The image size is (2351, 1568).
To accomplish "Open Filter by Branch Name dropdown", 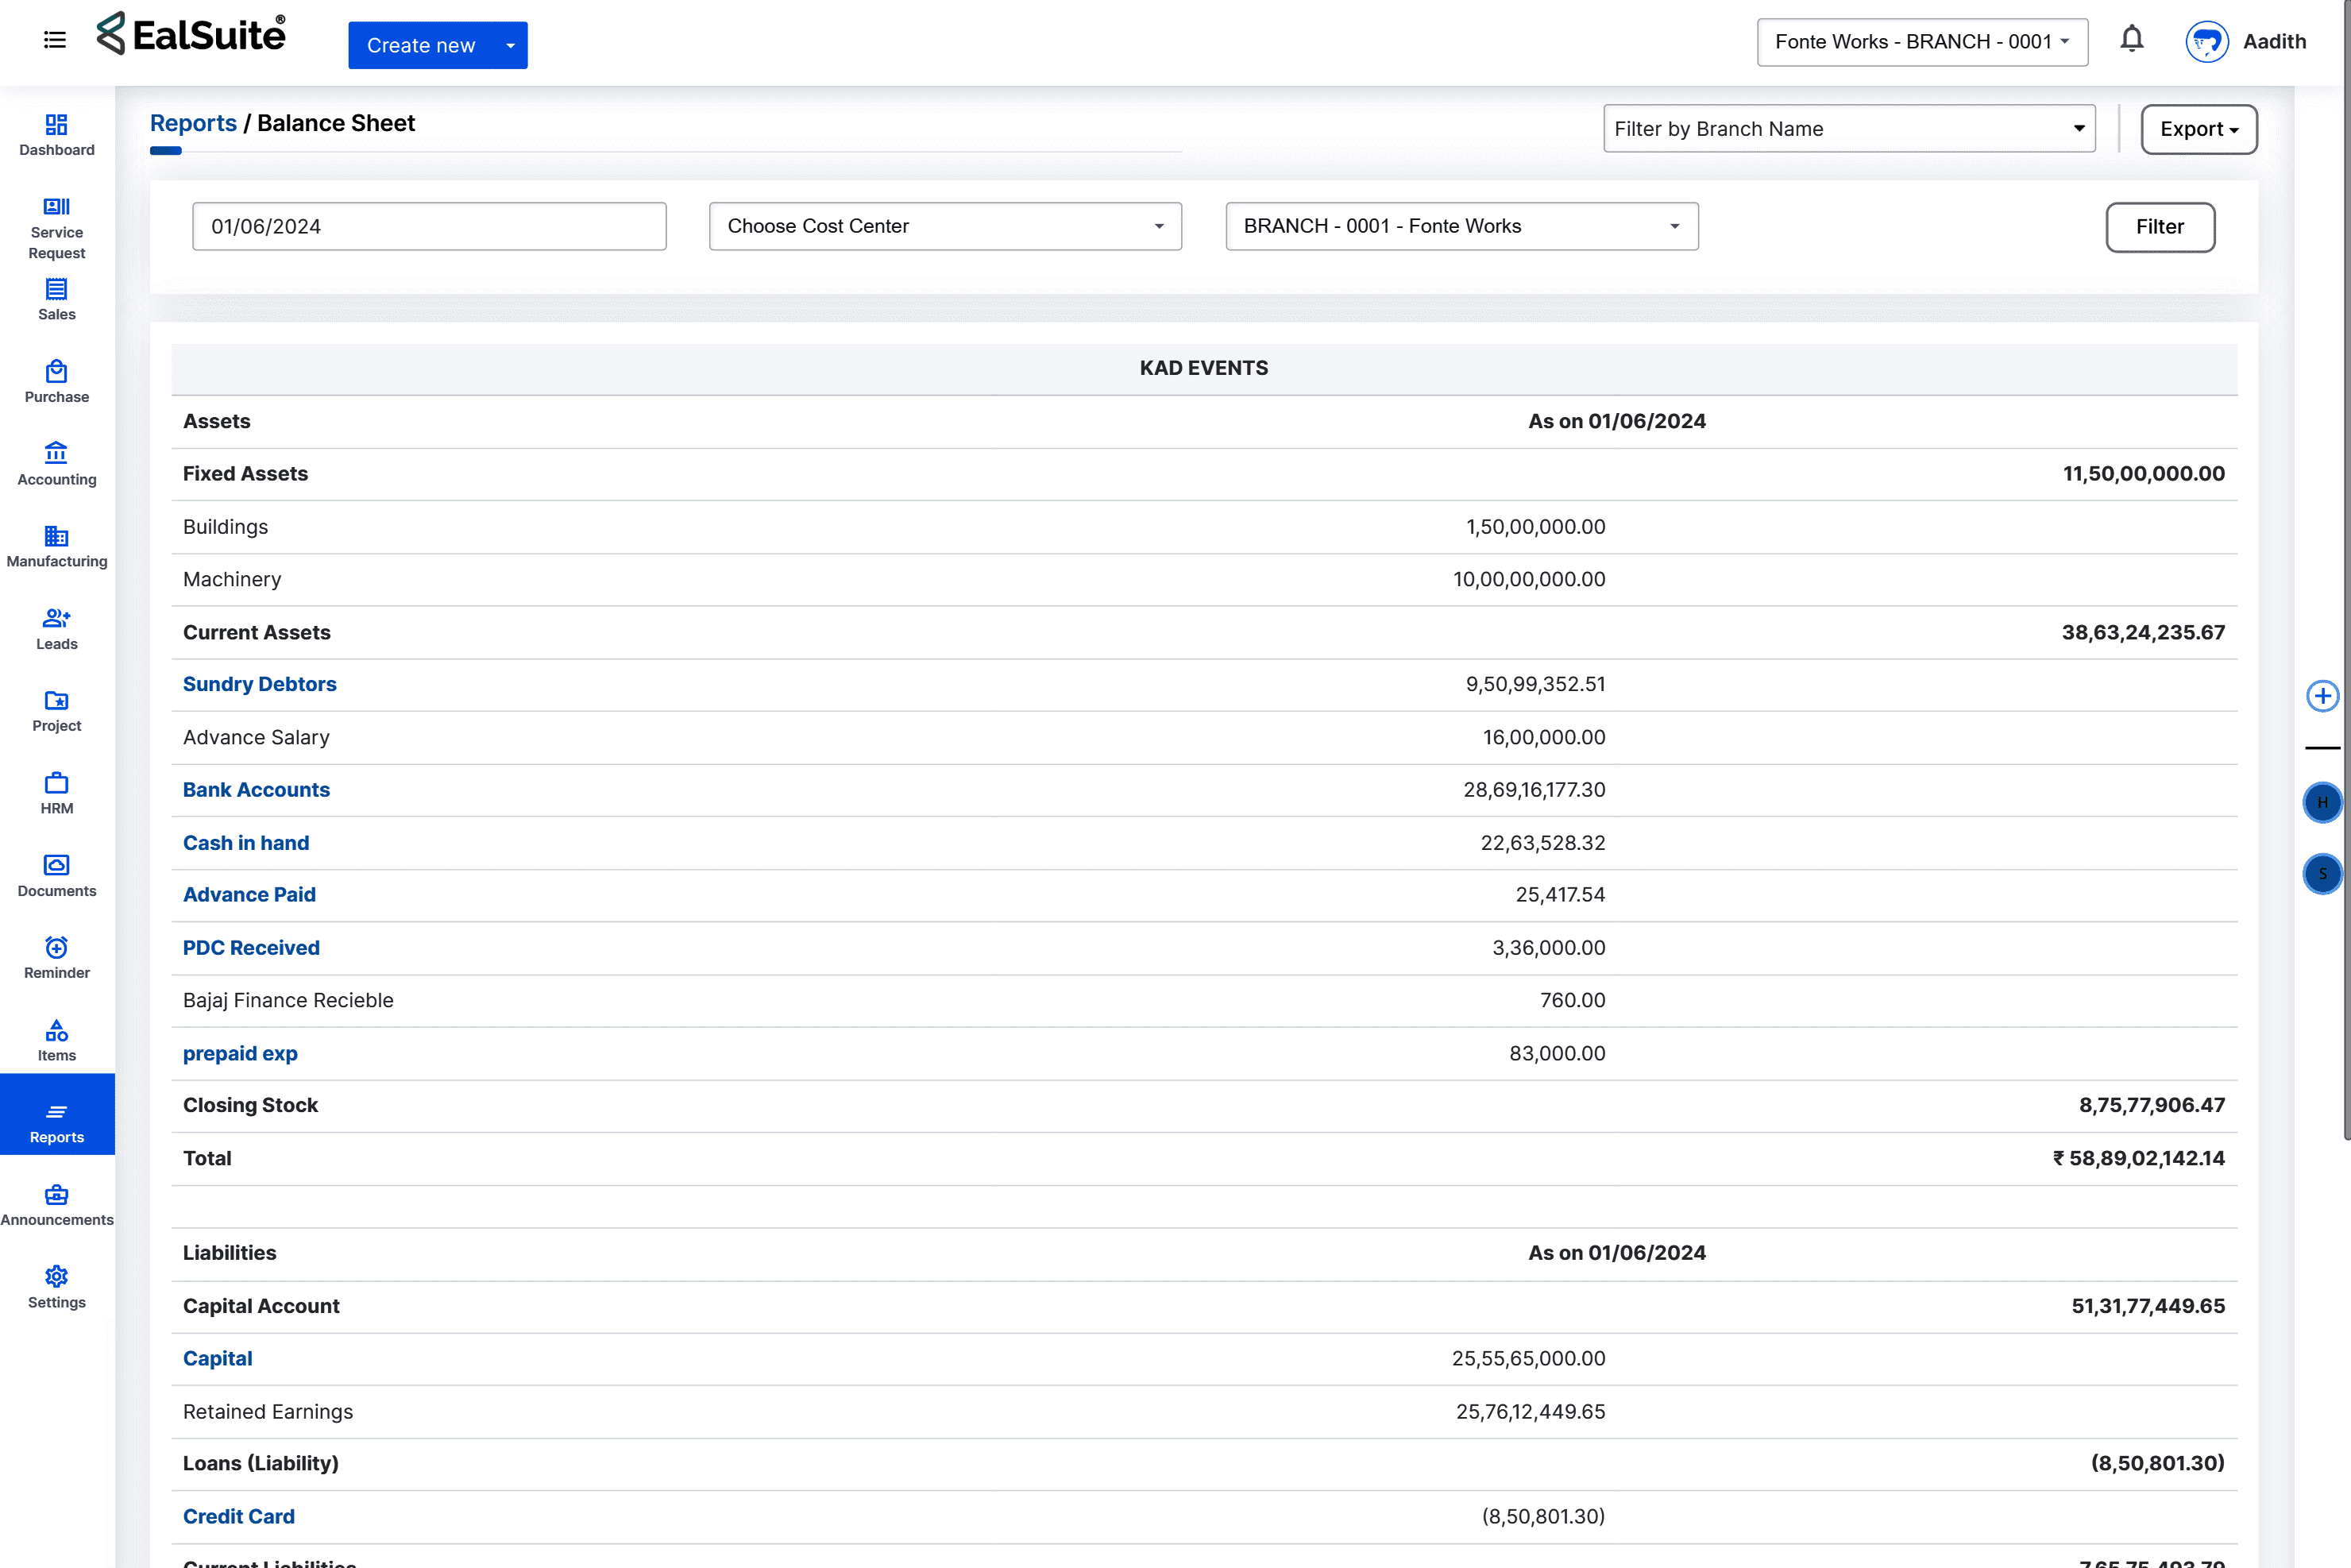I will [1848, 129].
